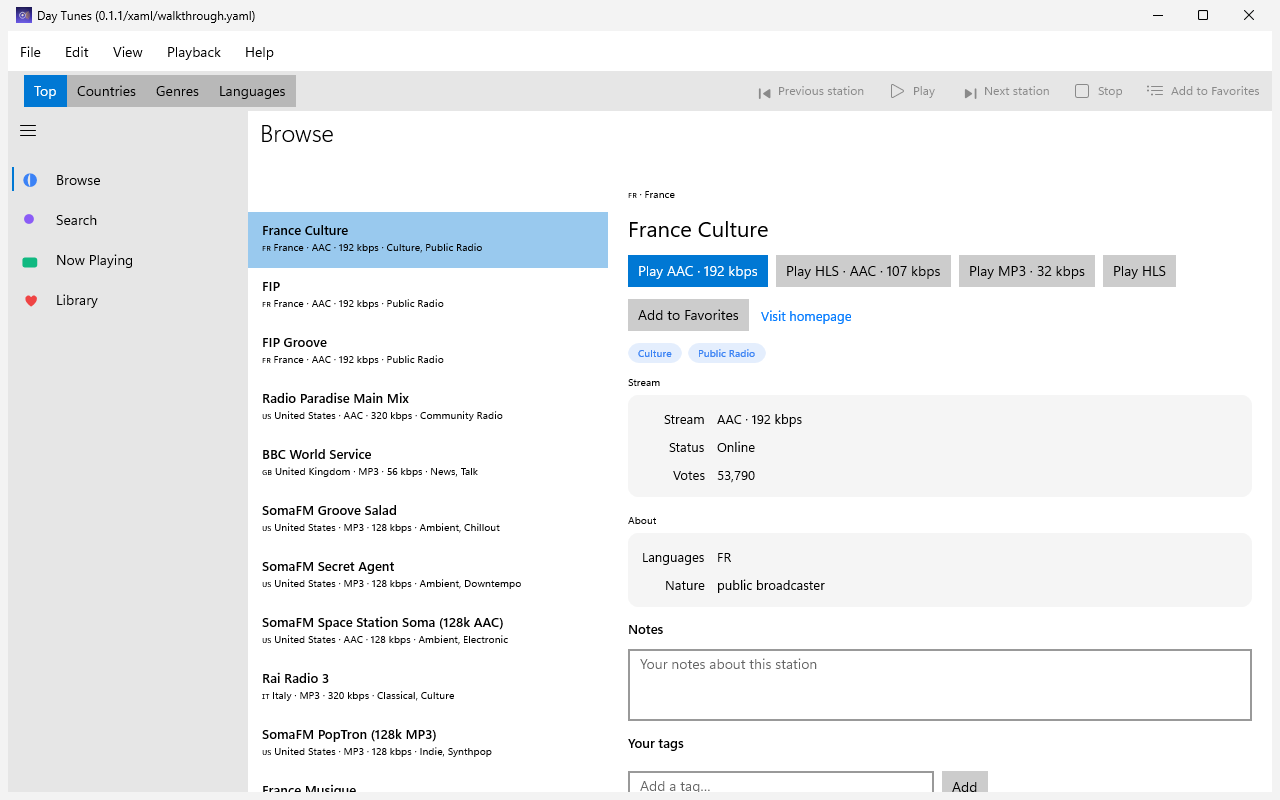
Task: Click the toolbar Stop label
Action: 1110,91
